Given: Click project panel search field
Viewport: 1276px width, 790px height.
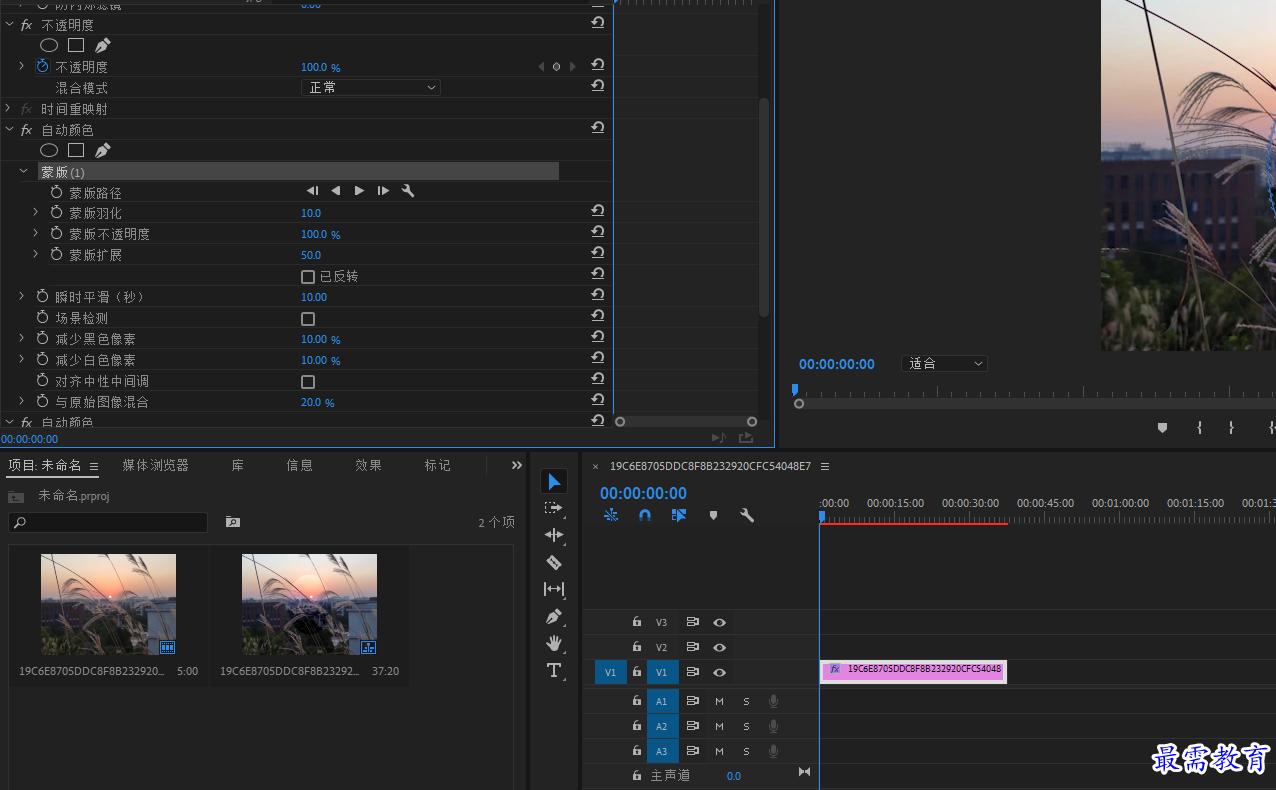Looking at the screenshot, I should click(x=108, y=522).
